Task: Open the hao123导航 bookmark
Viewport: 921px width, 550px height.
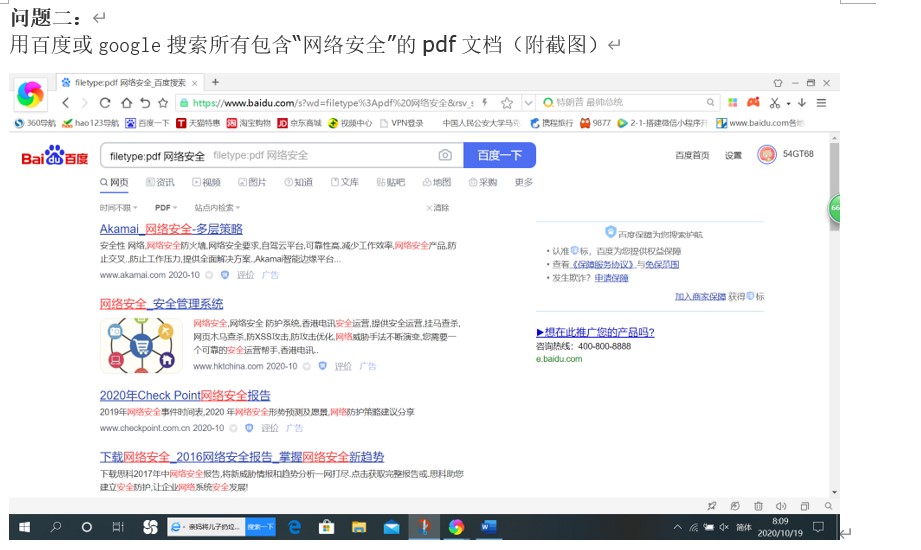Action: (x=90, y=123)
